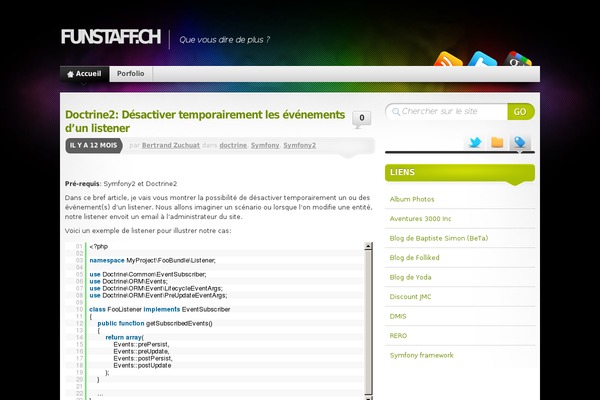The height and width of the screenshot is (400, 600).
Task: Open the RERO link
Action: pyautogui.click(x=398, y=336)
